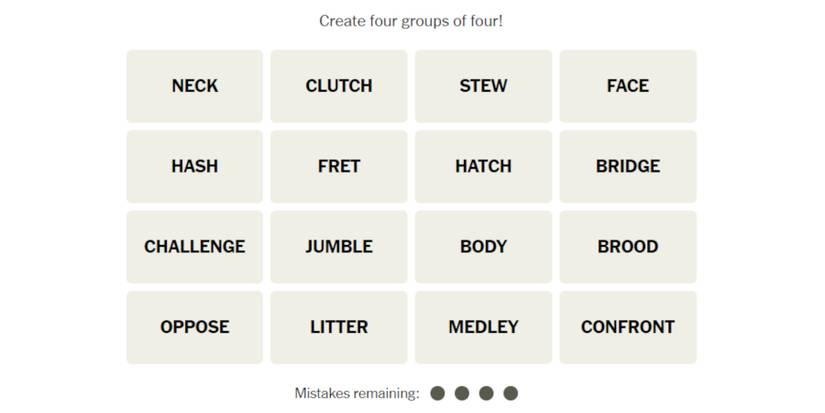
Task: Click the first mistakes remaining dot
Action: (x=437, y=393)
